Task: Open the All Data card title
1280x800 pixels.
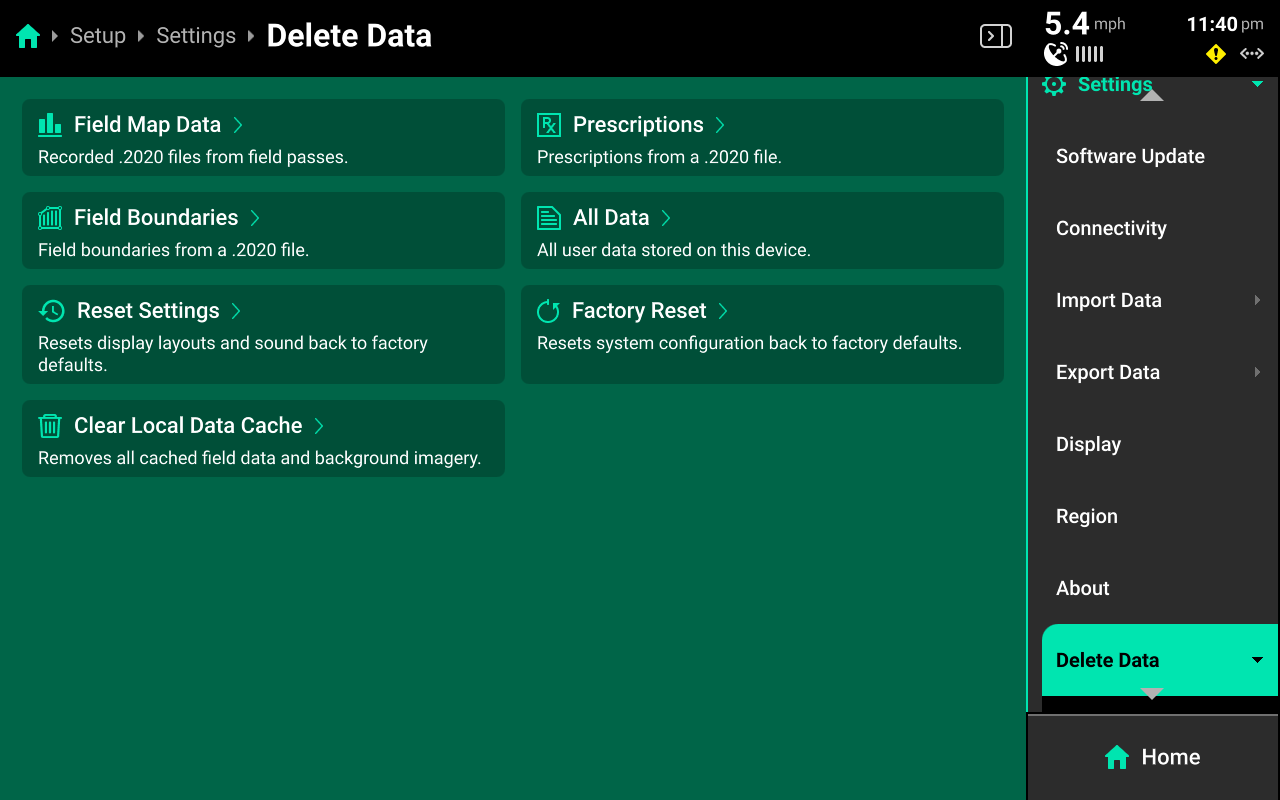Action: click(x=611, y=218)
